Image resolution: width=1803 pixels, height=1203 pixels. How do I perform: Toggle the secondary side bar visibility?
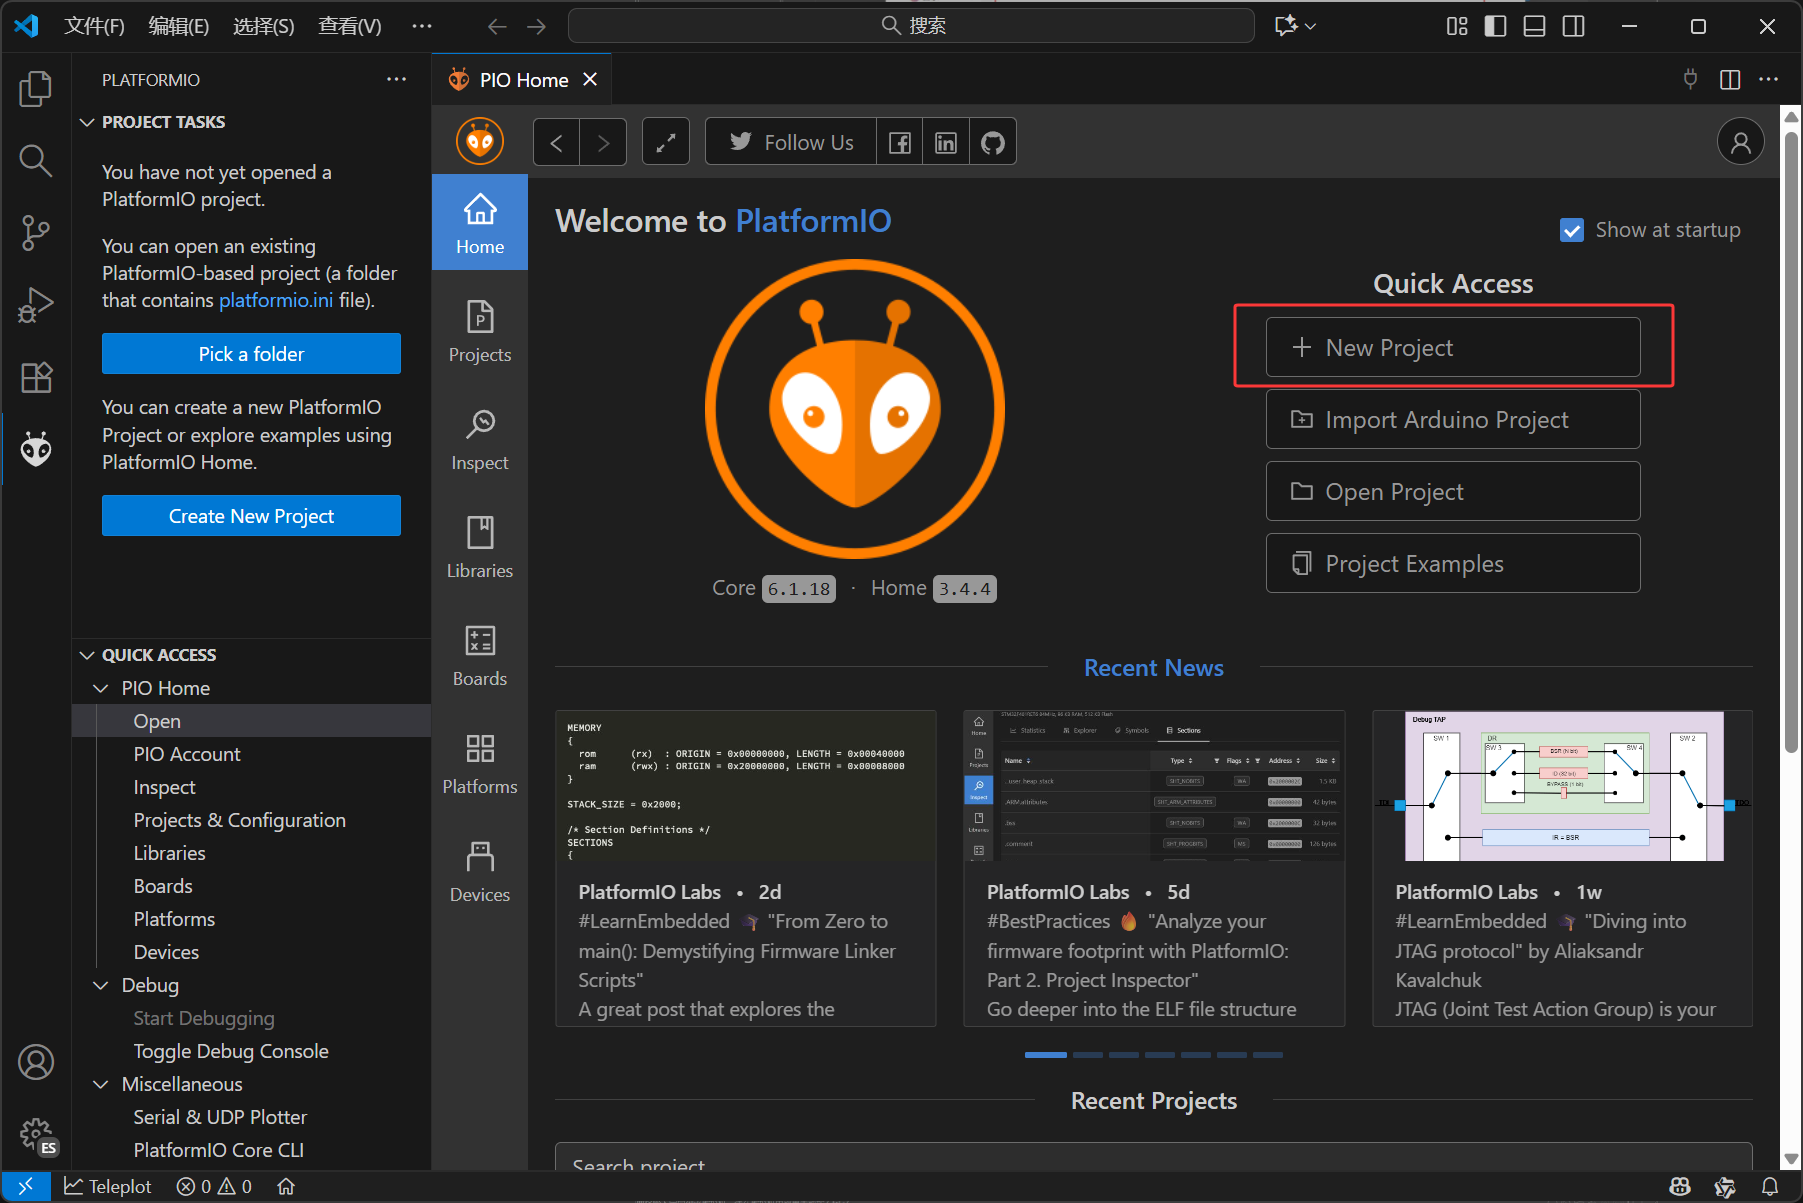[1573, 26]
